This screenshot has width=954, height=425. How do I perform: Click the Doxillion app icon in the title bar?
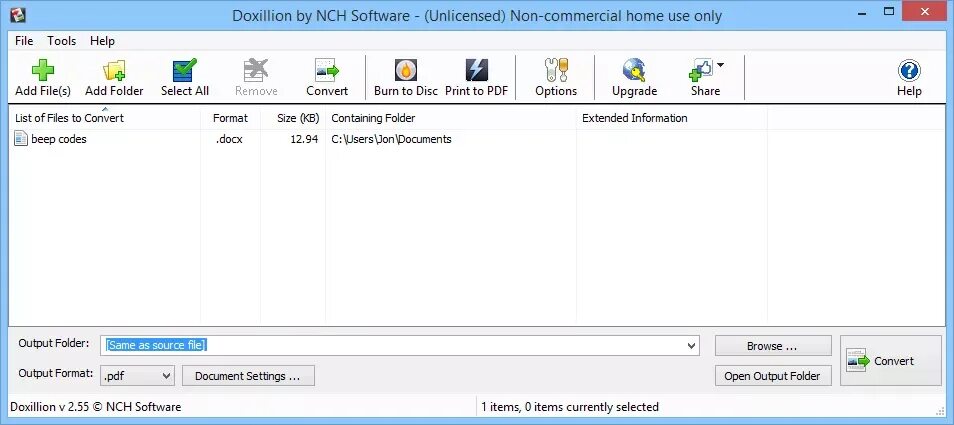(16, 15)
